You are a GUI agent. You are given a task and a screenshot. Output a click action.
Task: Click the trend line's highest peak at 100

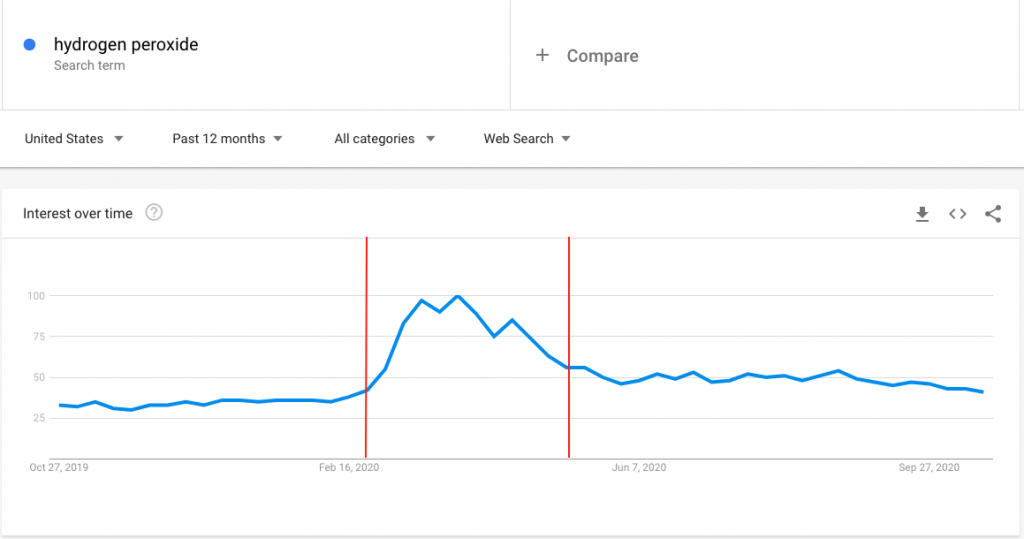[x=458, y=296]
